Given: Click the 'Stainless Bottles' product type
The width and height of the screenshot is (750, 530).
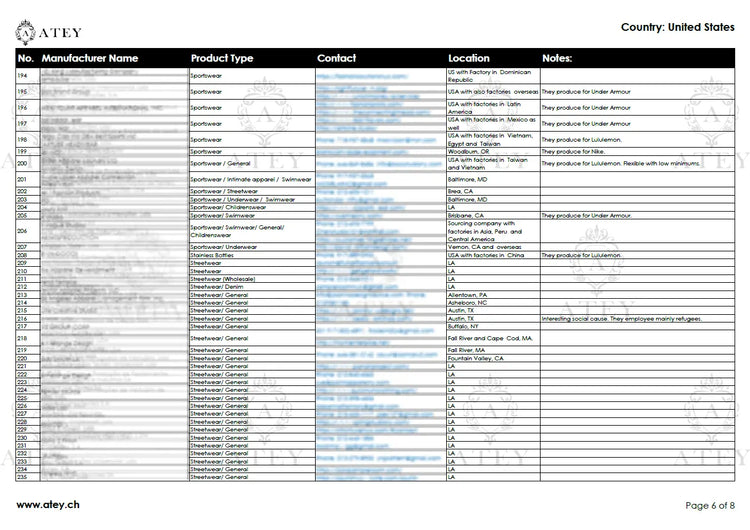Looking at the screenshot, I should point(212,255).
